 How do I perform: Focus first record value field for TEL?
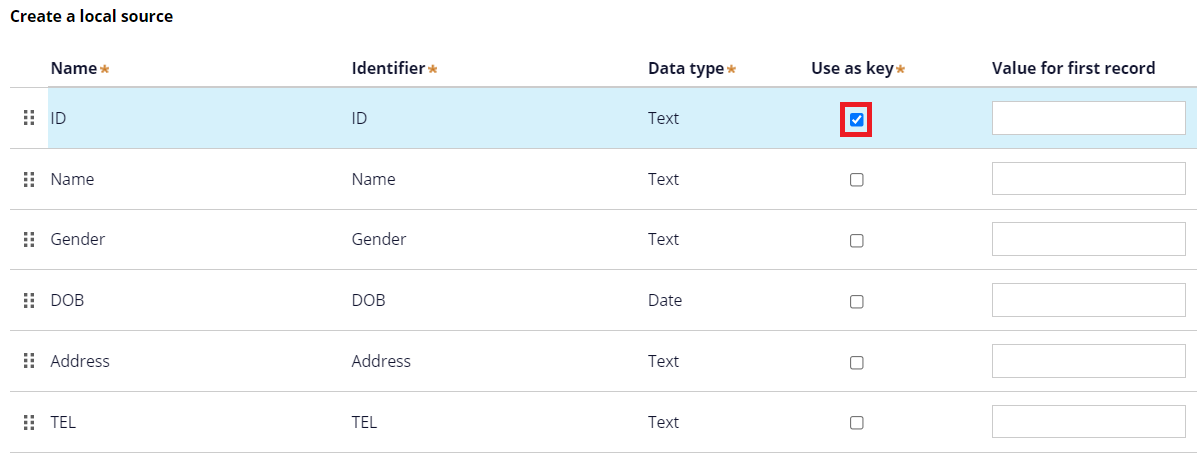[1089, 421]
